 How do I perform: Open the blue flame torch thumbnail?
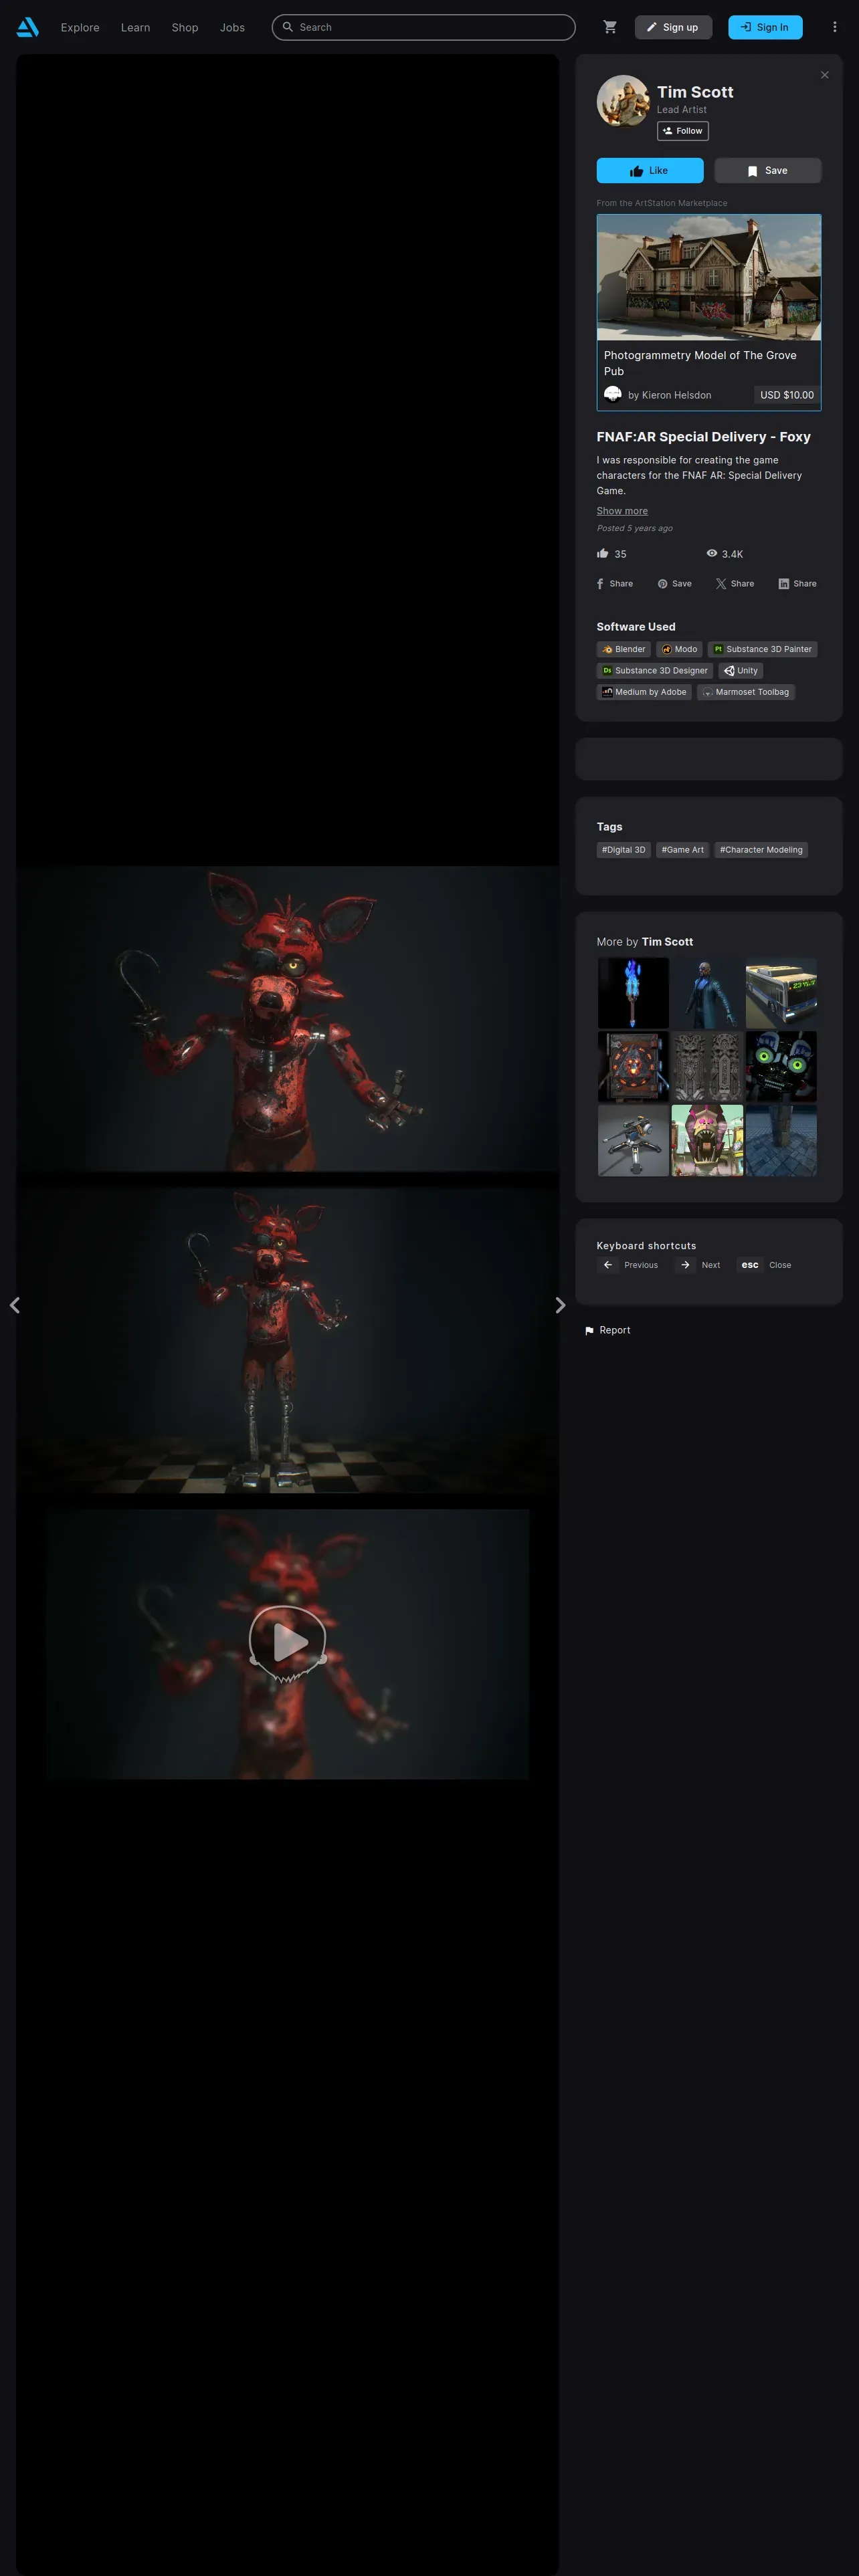633,993
